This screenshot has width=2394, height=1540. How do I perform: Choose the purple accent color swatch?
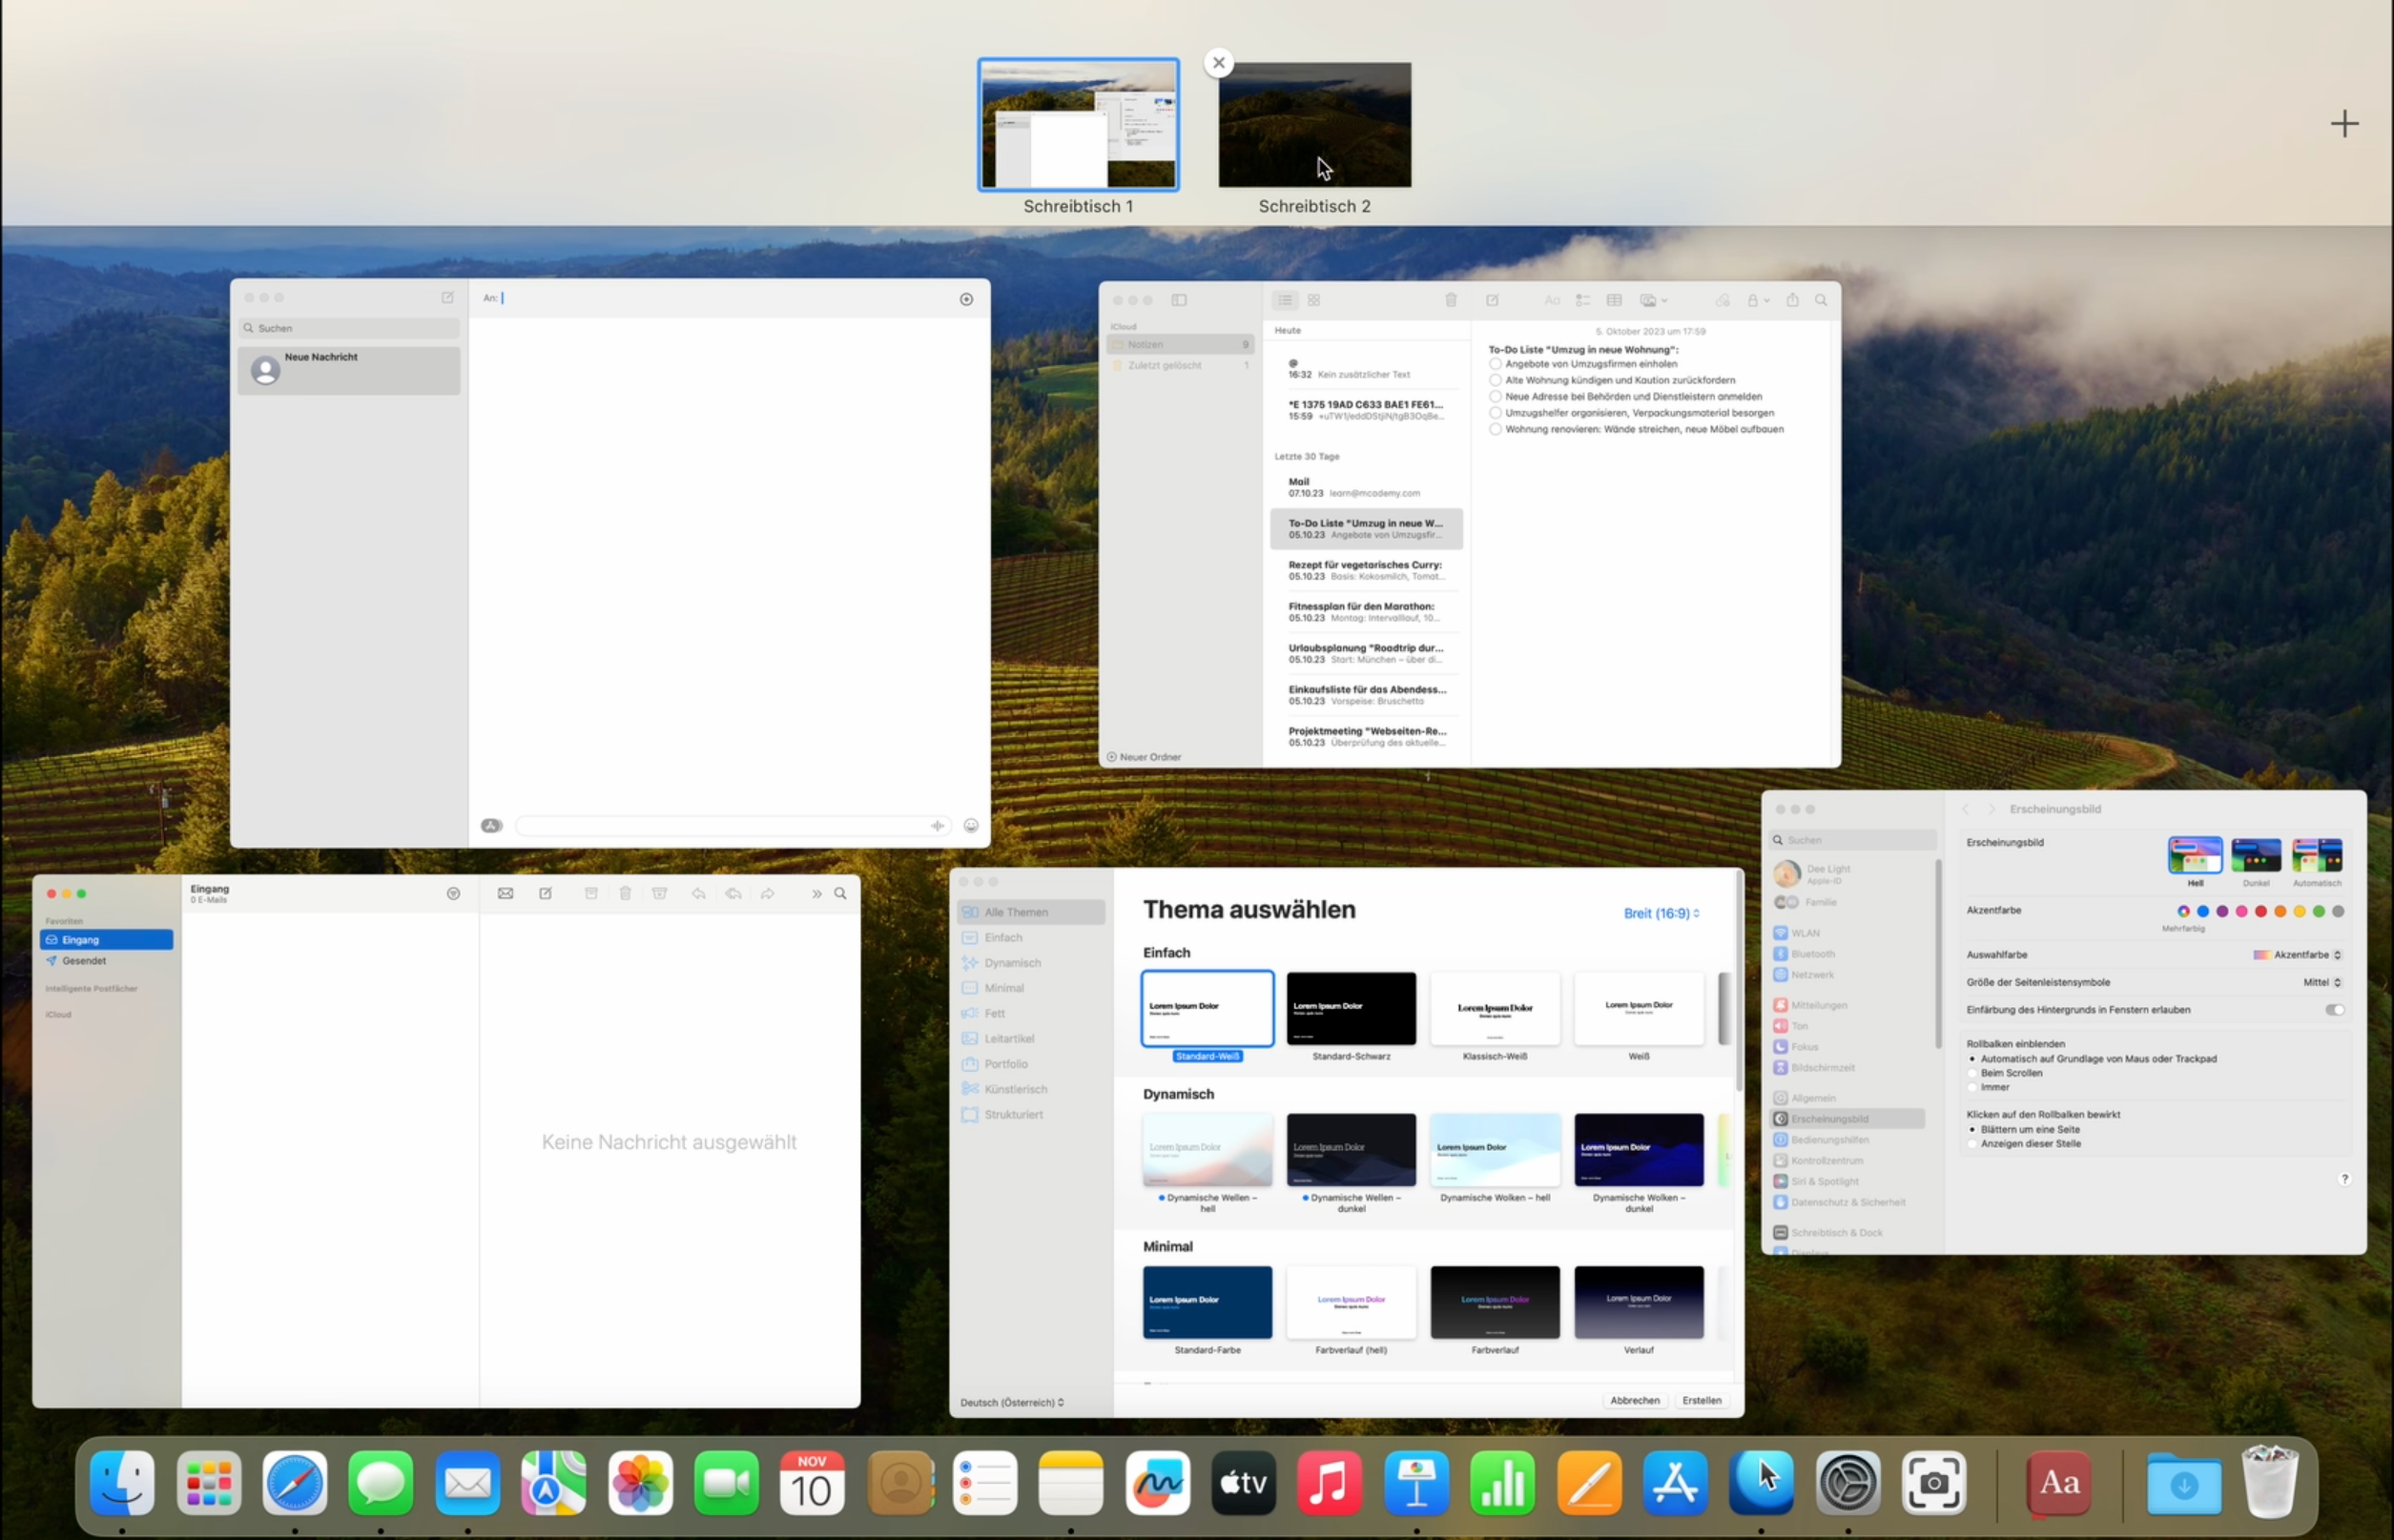[x=2222, y=911]
